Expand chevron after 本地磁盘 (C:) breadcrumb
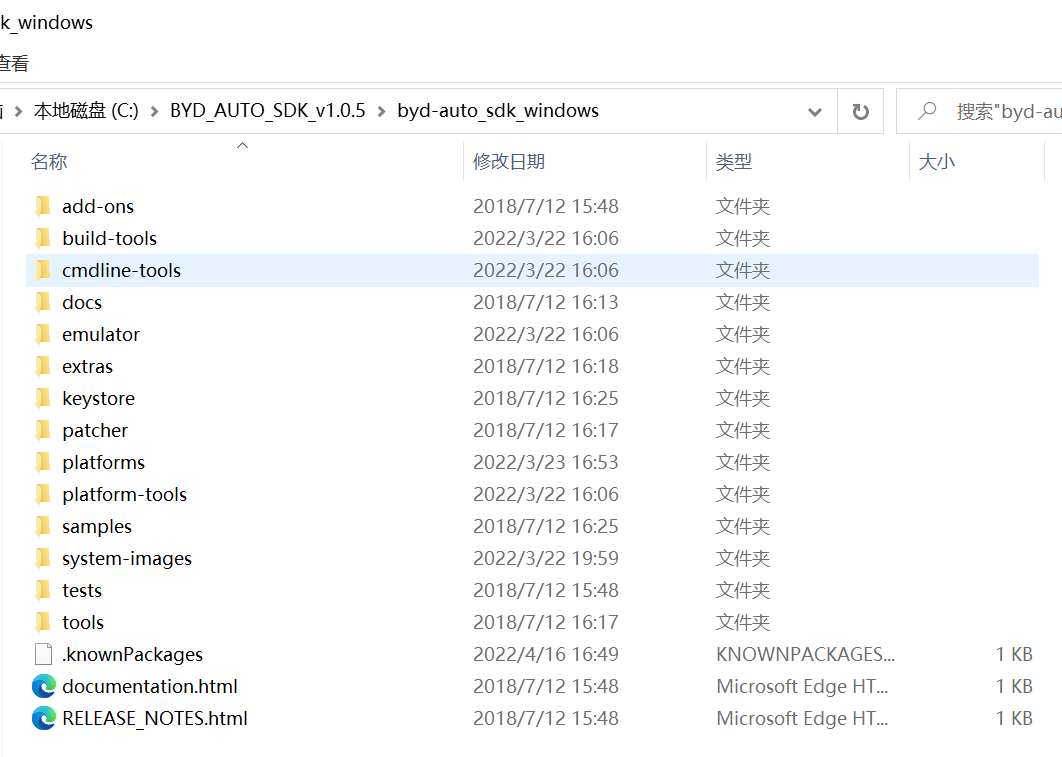This screenshot has height=757, width=1062. 154,111
